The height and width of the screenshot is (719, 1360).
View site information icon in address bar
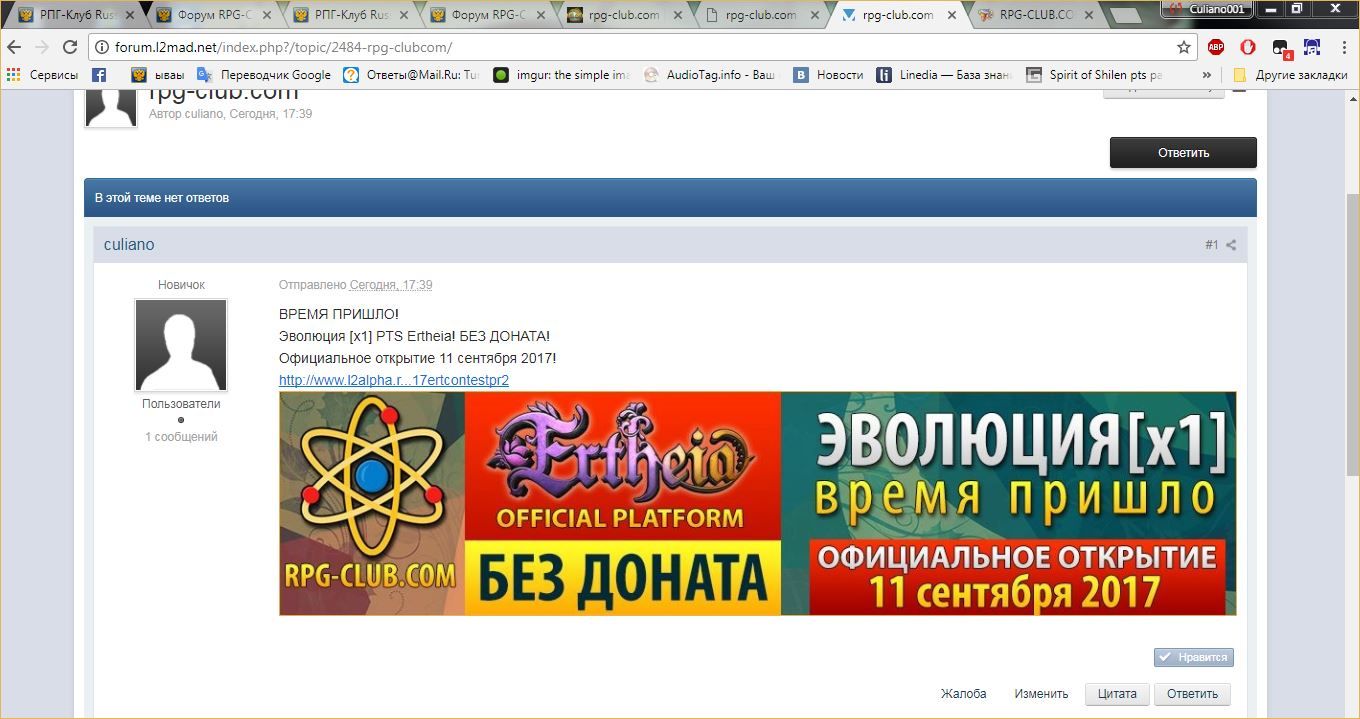(103, 47)
